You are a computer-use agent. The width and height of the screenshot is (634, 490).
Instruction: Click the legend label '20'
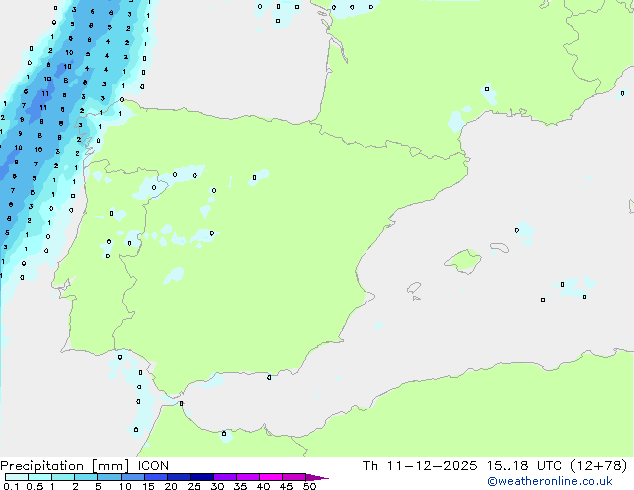[x=171, y=486]
